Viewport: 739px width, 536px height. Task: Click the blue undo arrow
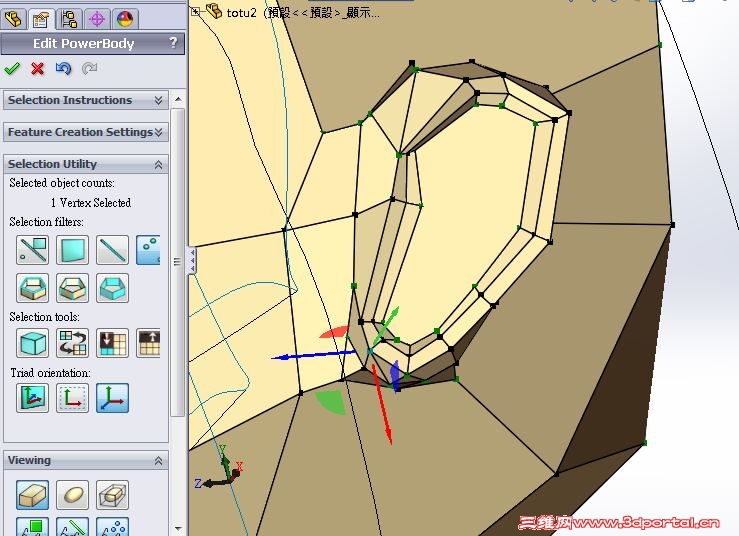(64, 68)
